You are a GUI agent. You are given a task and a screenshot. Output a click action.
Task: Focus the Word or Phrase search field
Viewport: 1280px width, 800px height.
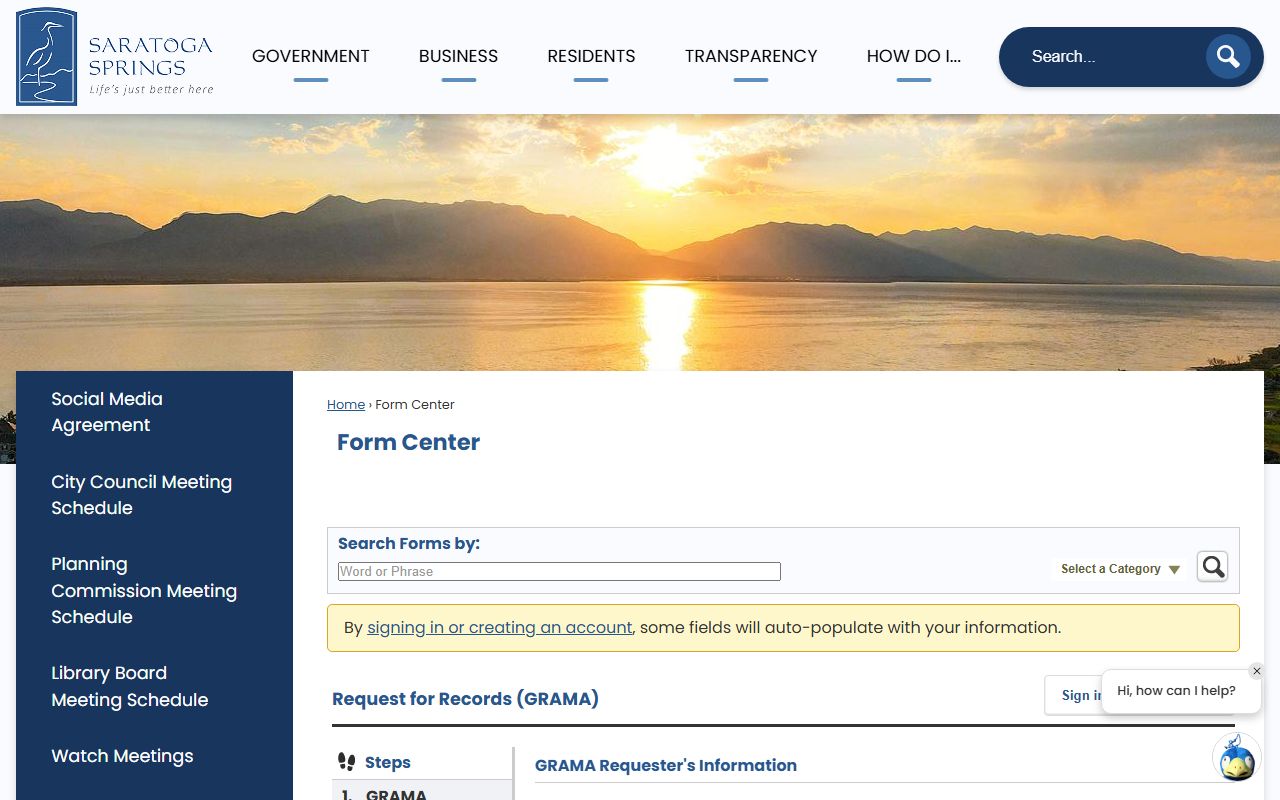click(x=559, y=571)
